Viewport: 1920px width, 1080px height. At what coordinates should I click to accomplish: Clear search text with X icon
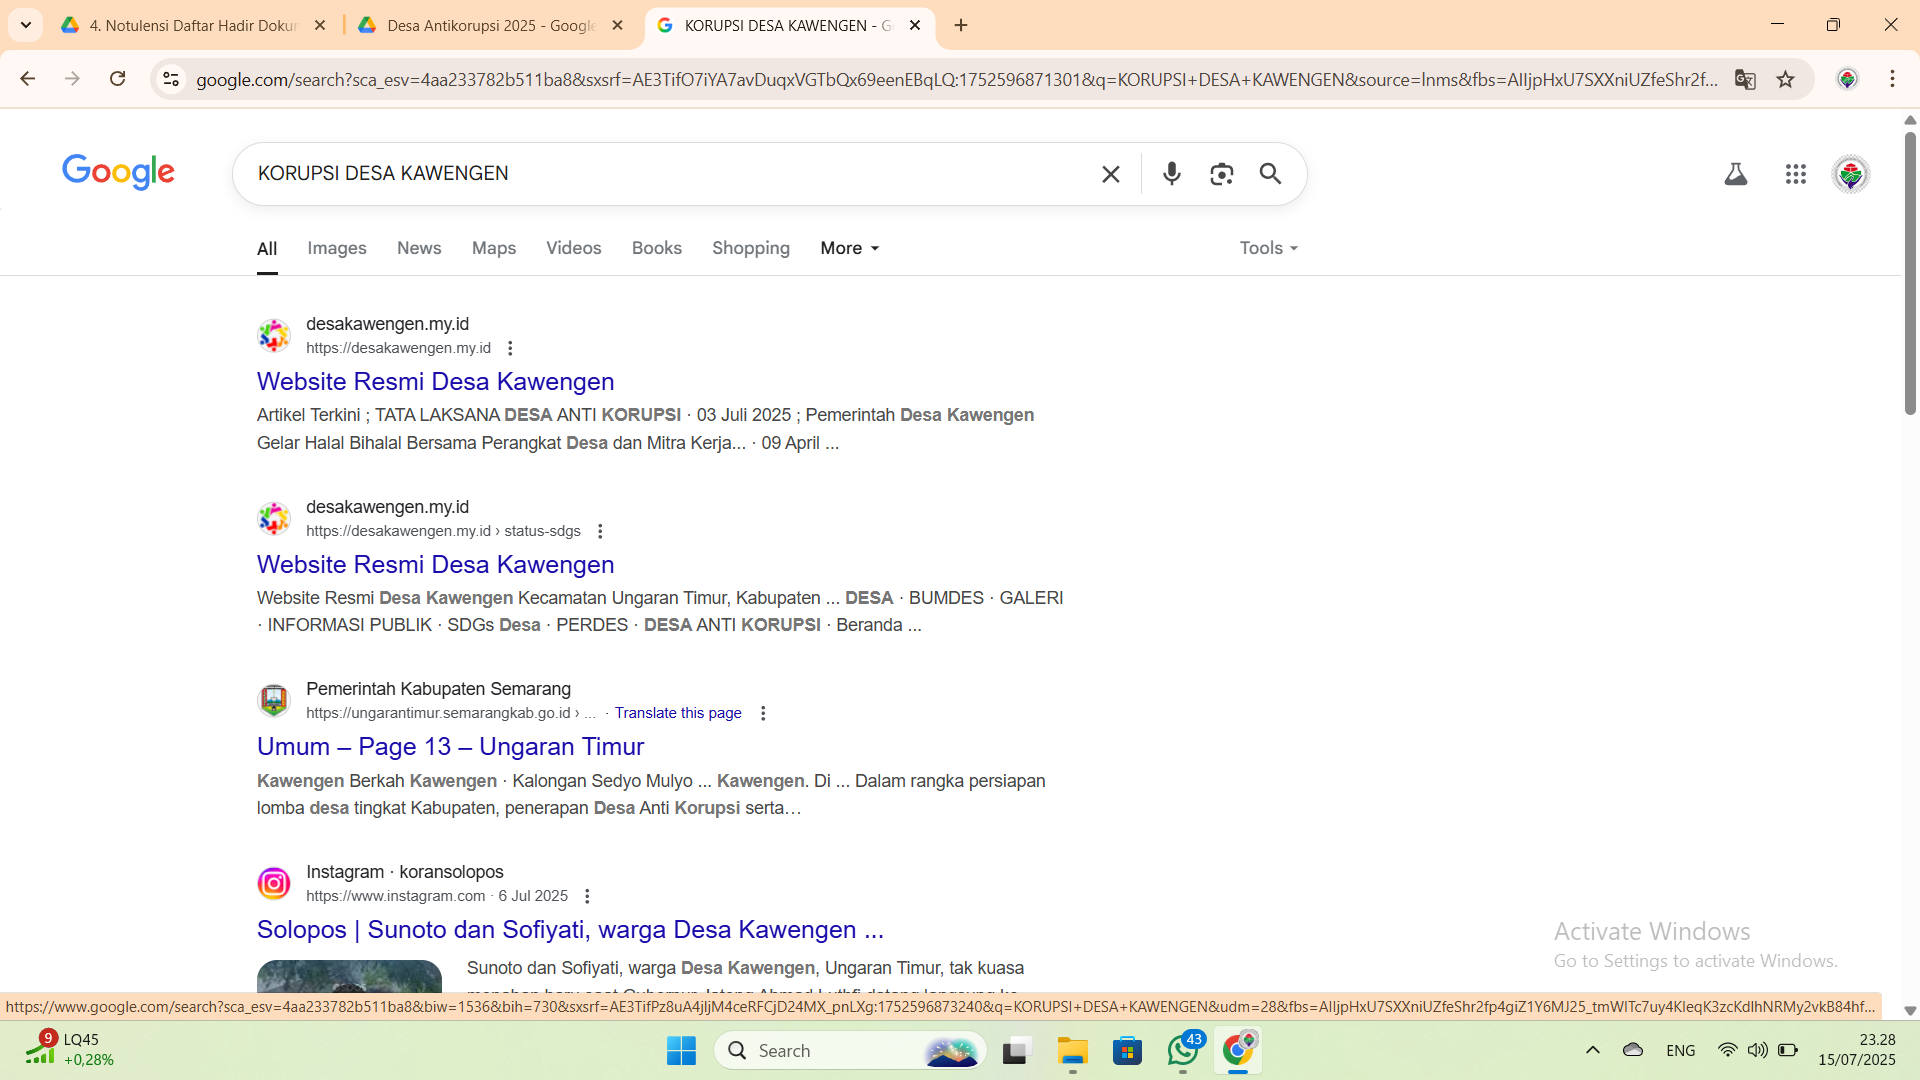1110,174
